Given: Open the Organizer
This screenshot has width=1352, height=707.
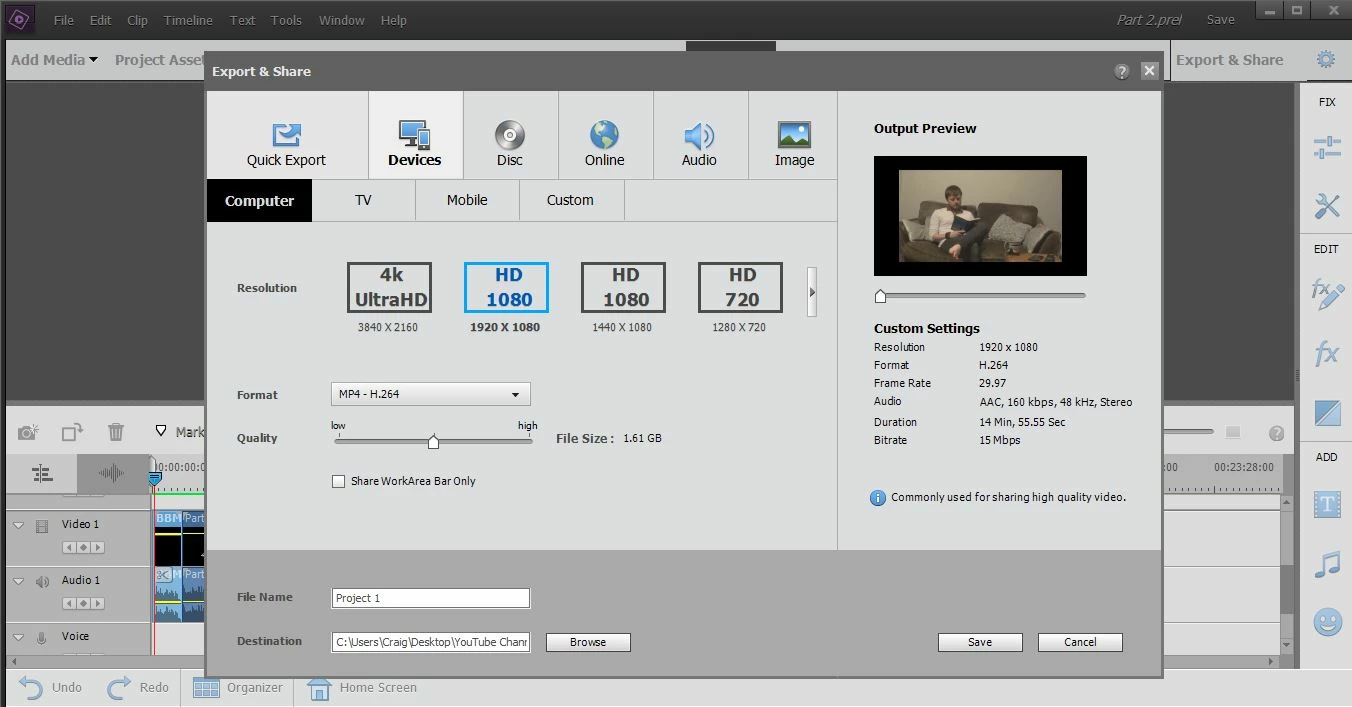Looking at the screenshot, I should [238, 688].
